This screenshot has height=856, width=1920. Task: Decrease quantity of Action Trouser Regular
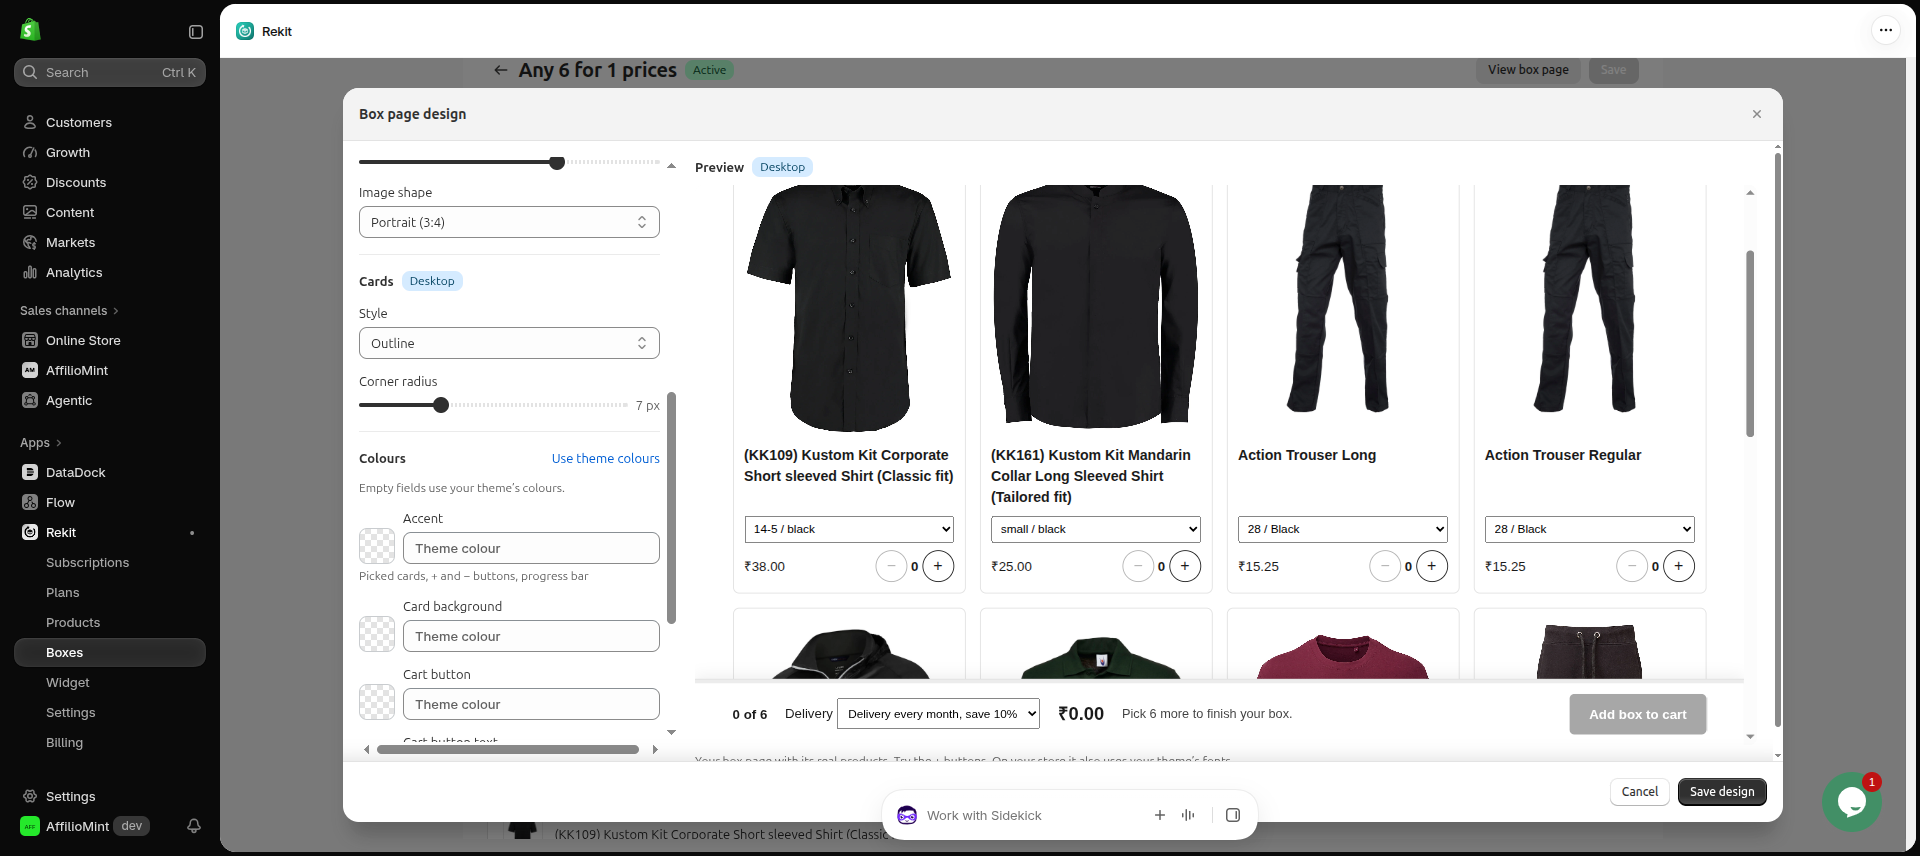point(1632,566)
